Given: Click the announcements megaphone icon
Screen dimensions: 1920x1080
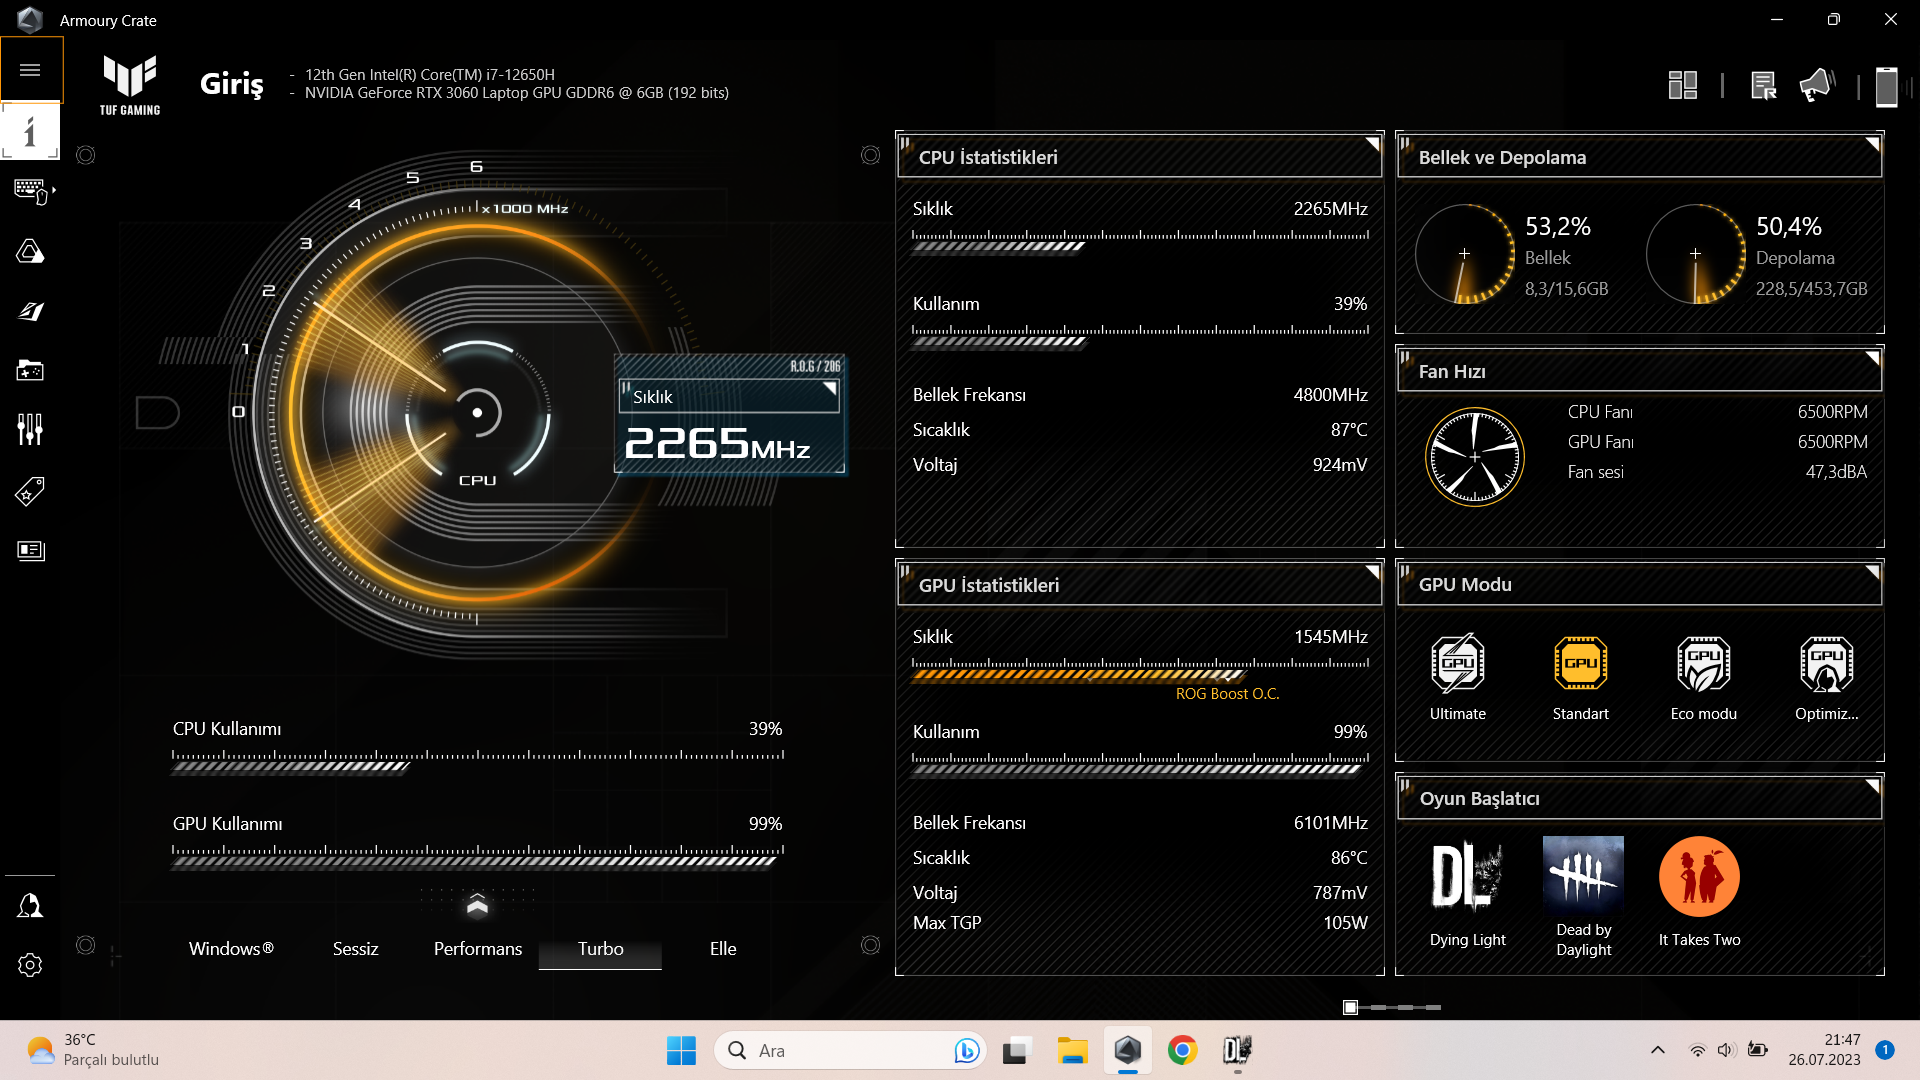Looking at the screenshot, I should point(1816,86).
